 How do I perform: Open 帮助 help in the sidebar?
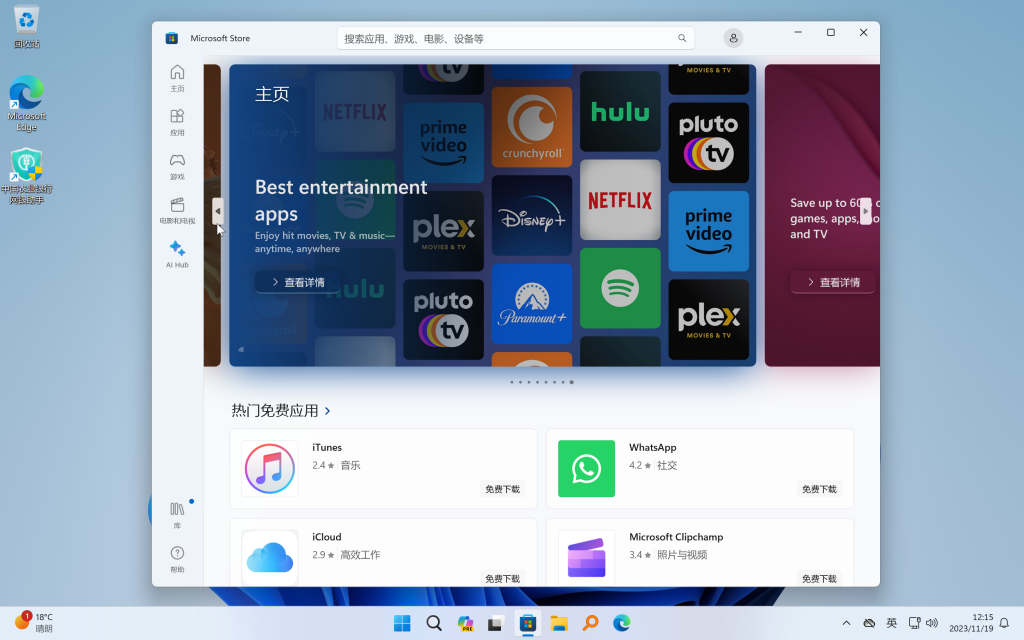tap(177, 559)
